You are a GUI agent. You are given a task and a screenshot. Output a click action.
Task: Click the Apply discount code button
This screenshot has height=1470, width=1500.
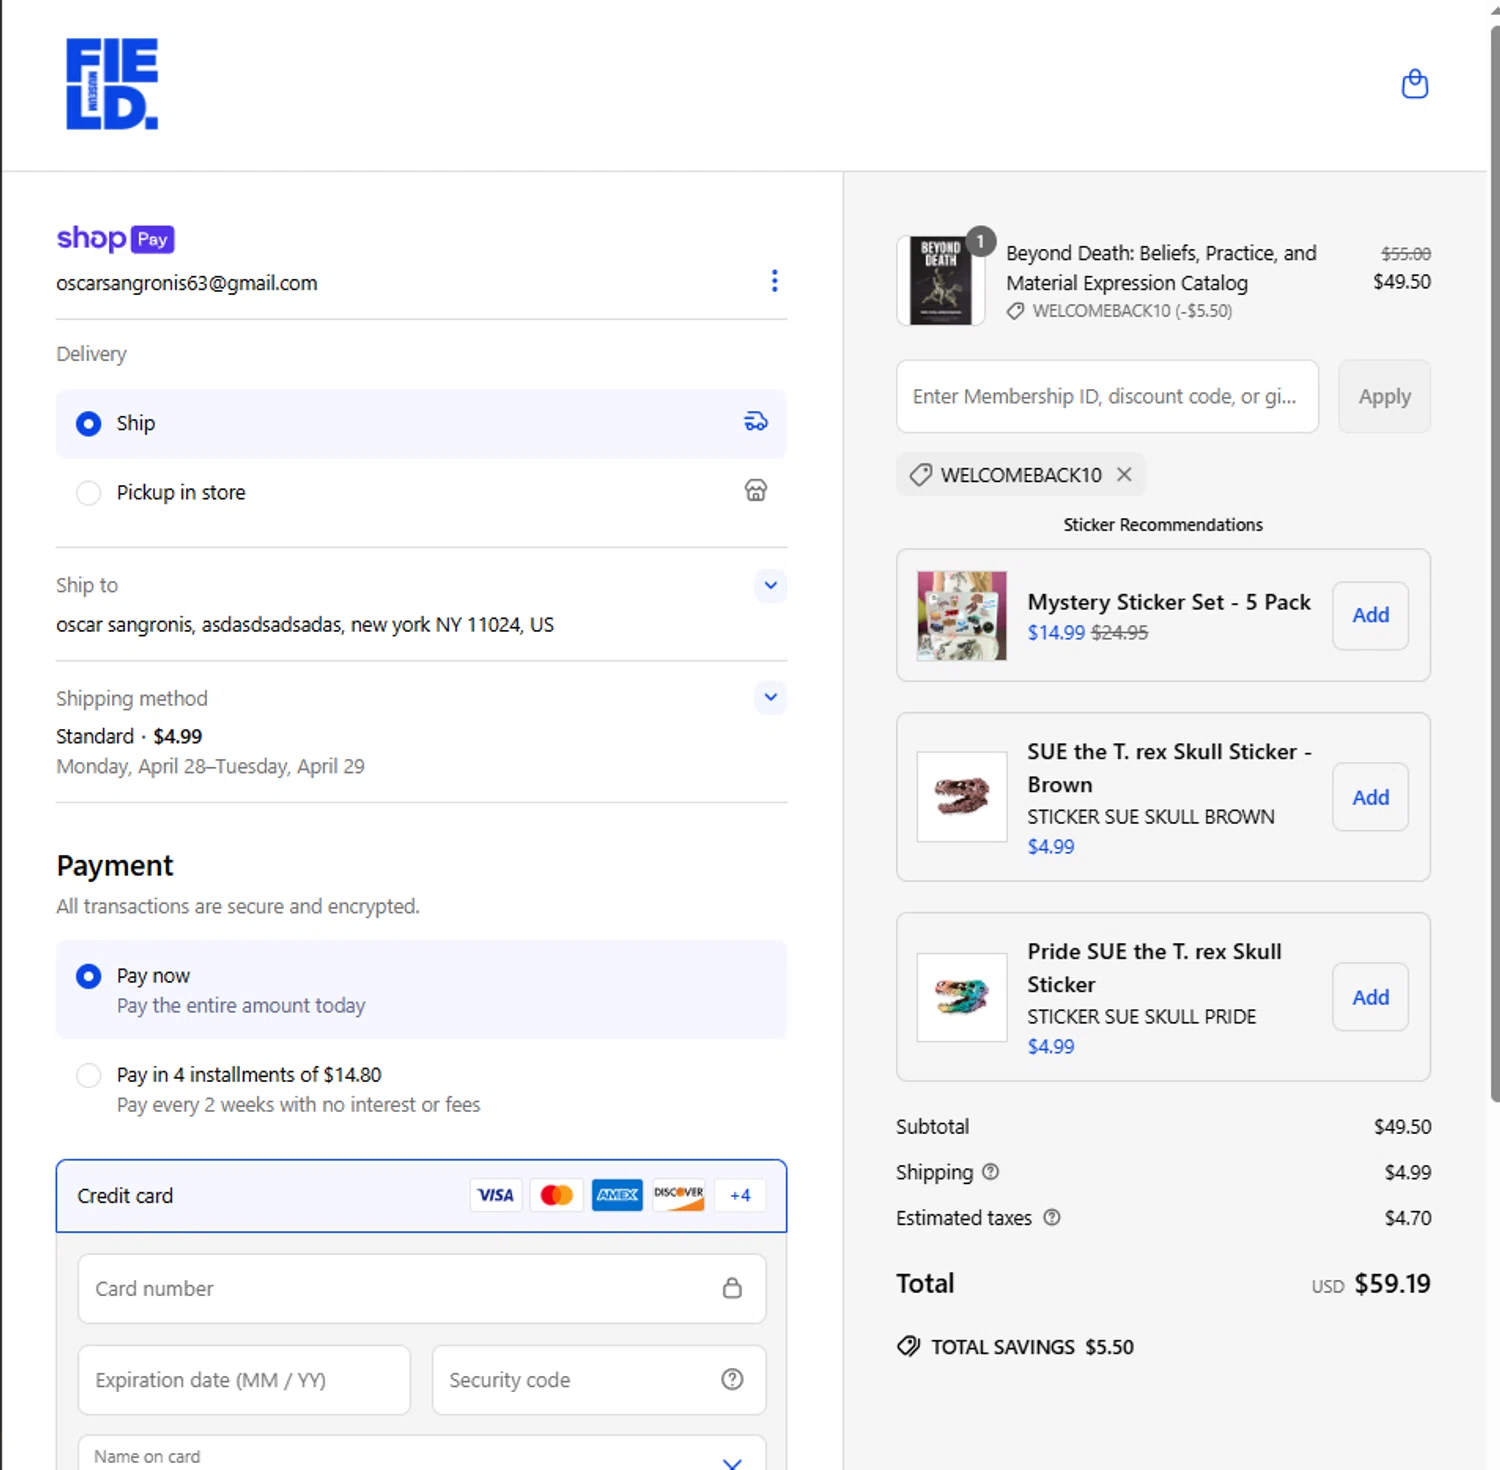pyautogui.click(x=1384, y=396)
